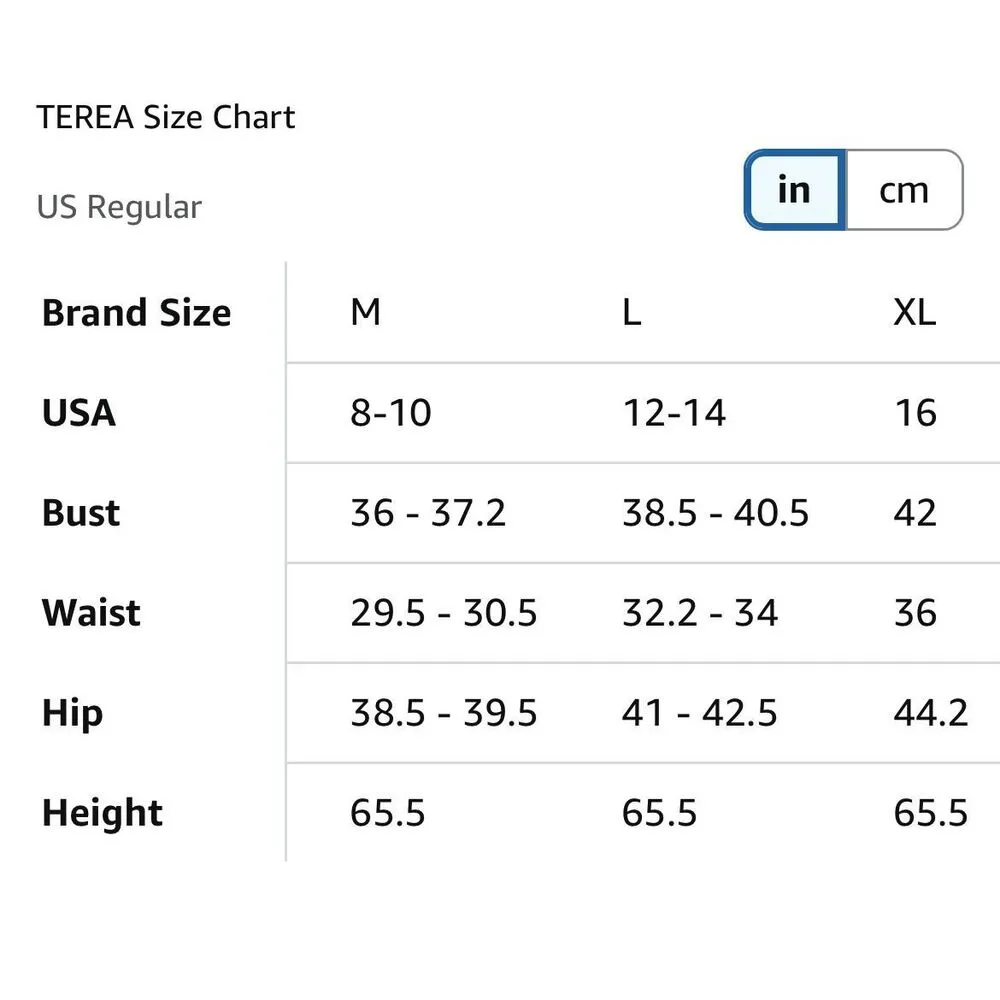The image size is (1000, 1000).
Task: Switch size units to inches
Action: (795, 190)
